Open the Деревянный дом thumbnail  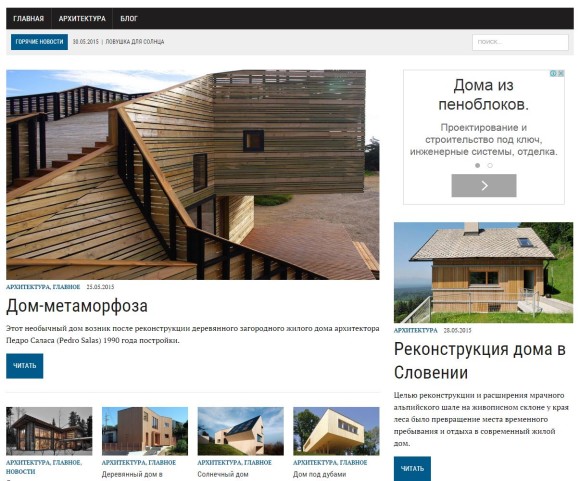click(x=145, y=431)
